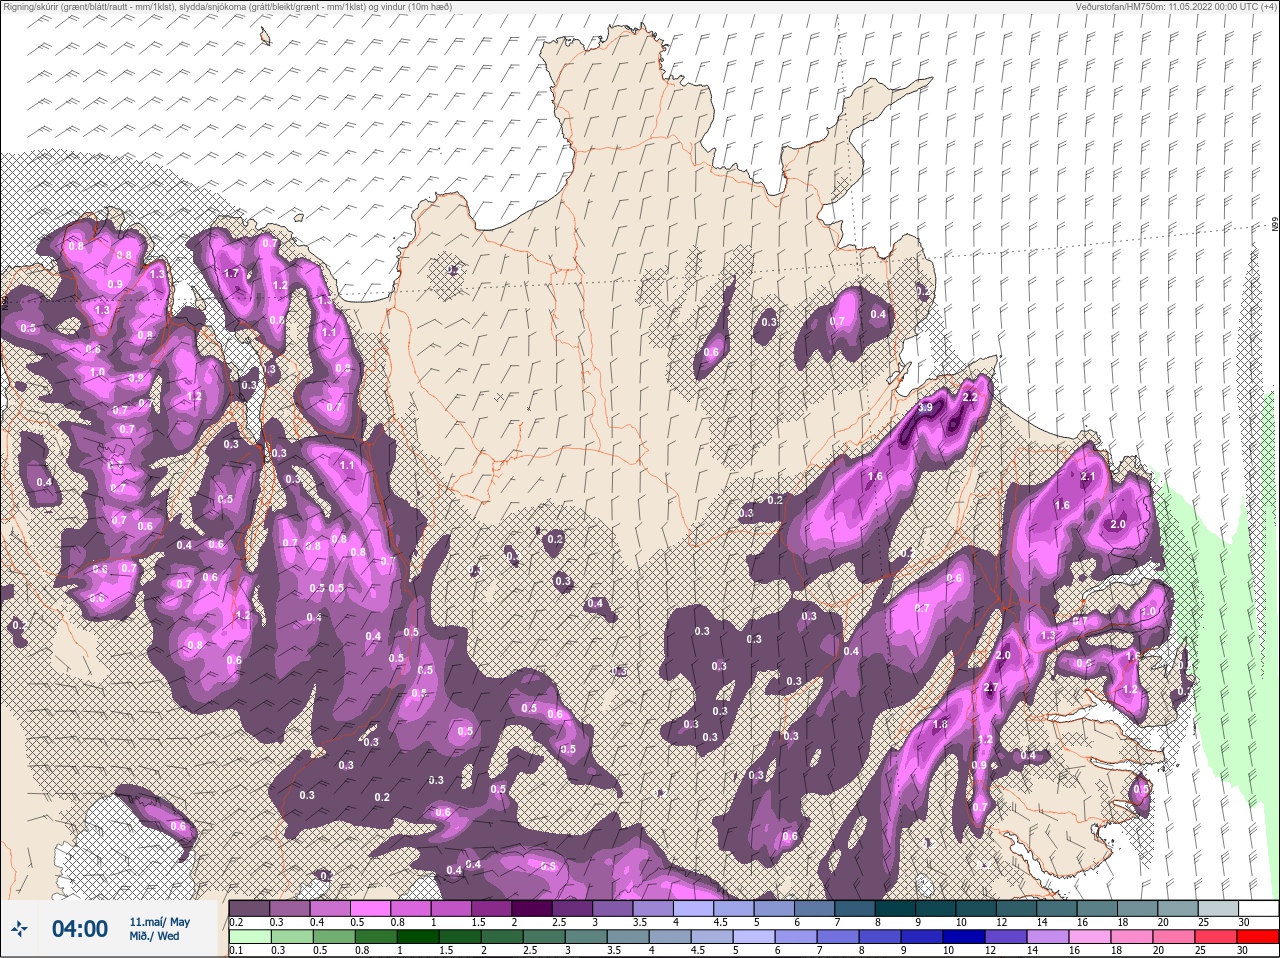Select upper legend swatch between 0.2 and 0.3
Viewport: 1280px width, 958px height.
pyautogui.click(x=249, y=908)
